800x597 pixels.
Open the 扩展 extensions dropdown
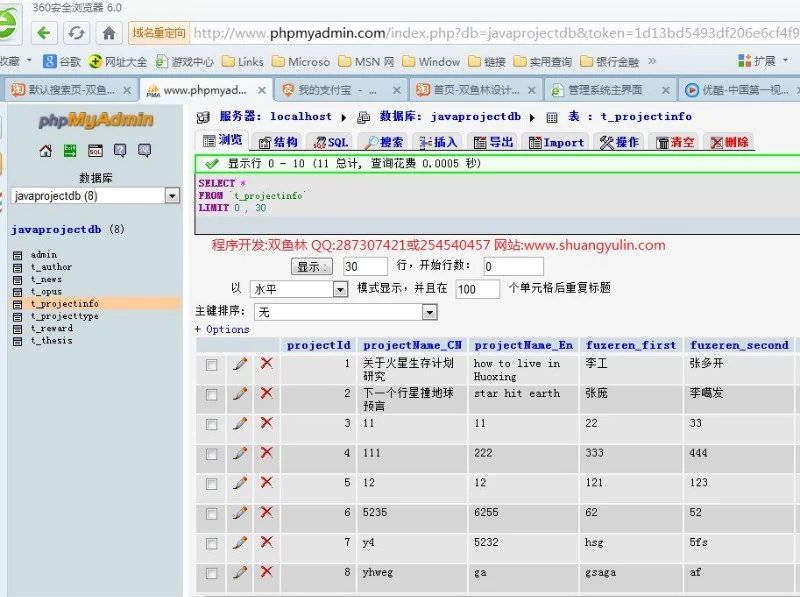785,61
